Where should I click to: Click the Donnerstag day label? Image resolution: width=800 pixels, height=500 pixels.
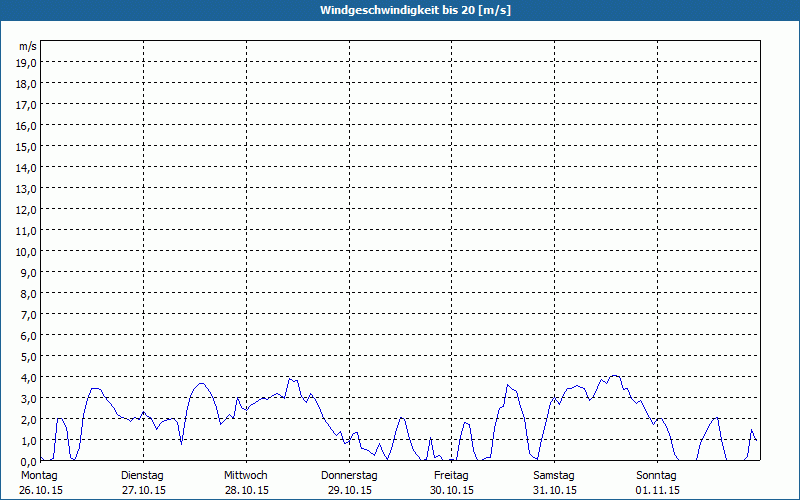click(x=349, y=476)
